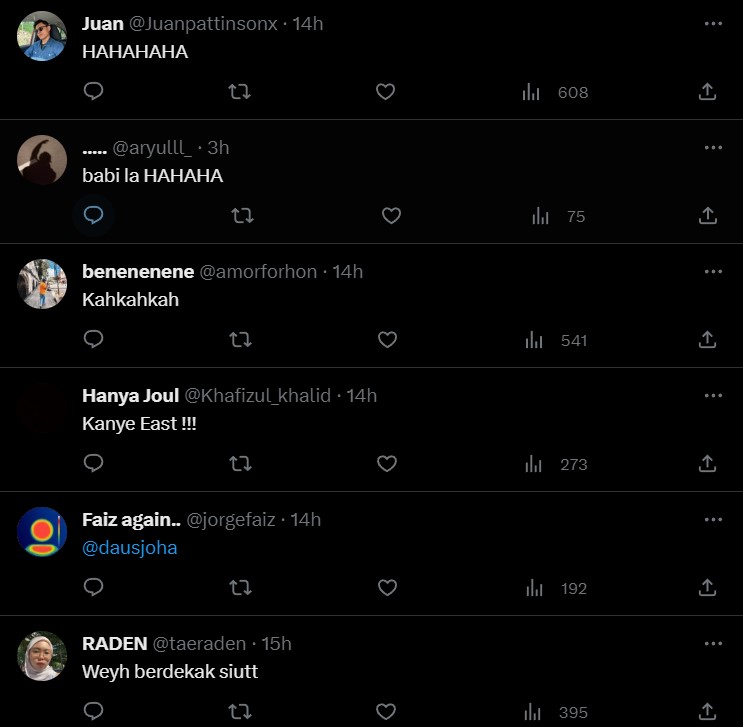Open benenenene display name profile
The image size is (743, 727).
point(138,271)
